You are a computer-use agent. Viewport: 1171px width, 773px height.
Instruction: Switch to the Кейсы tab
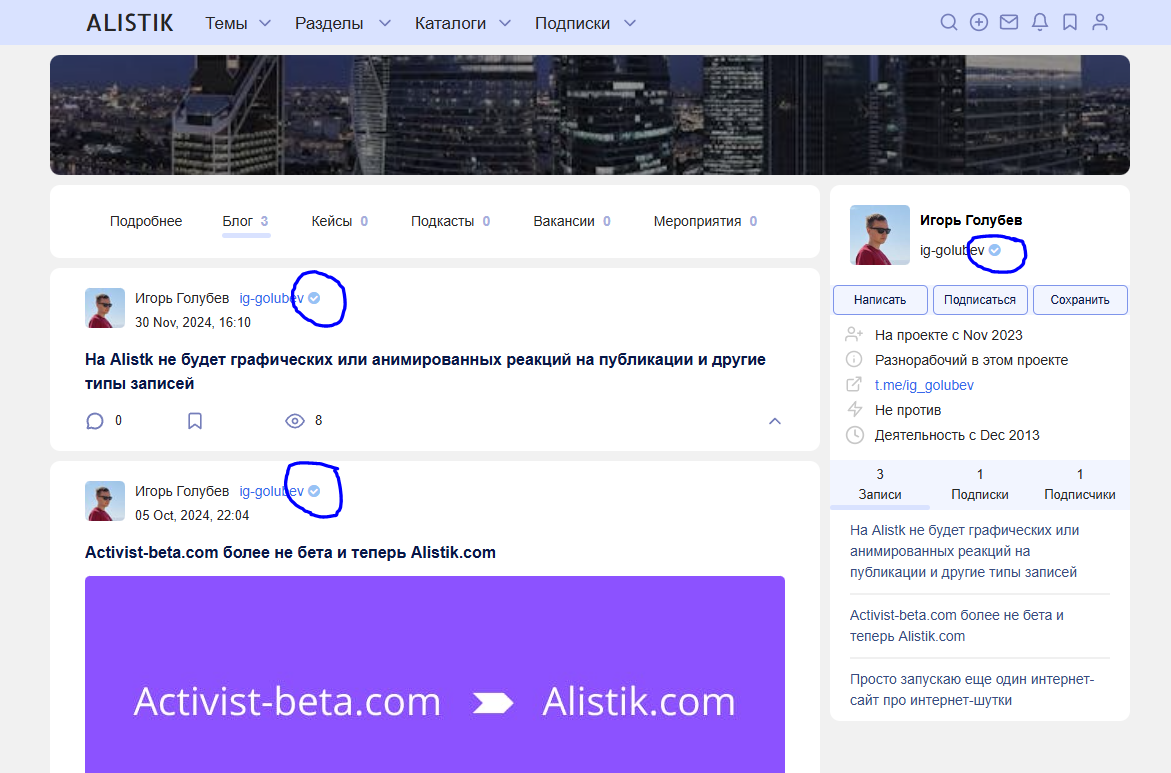[331, 221]
